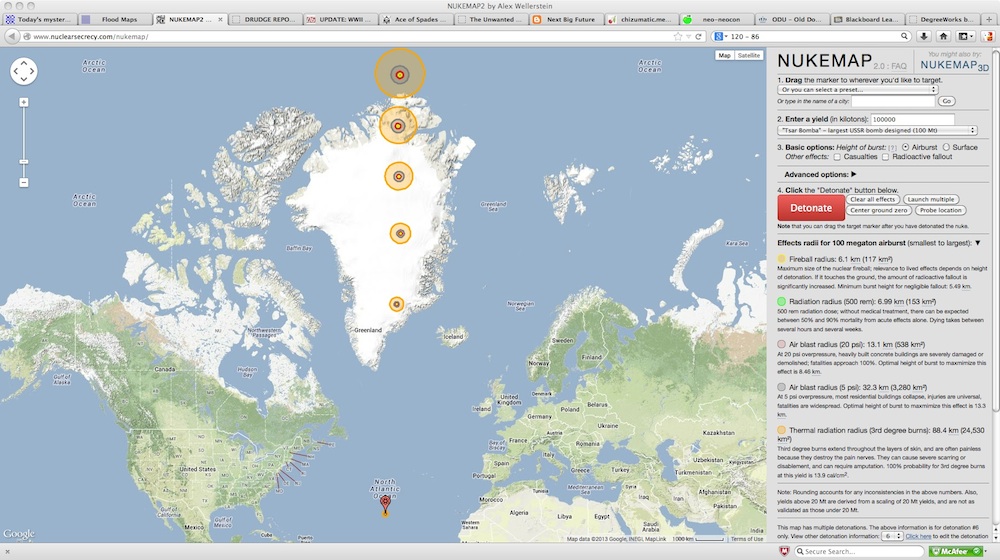Enable the Casualties checkbox
The height and width of the screenshot is (560, 1000).
(x=837, y=157)
